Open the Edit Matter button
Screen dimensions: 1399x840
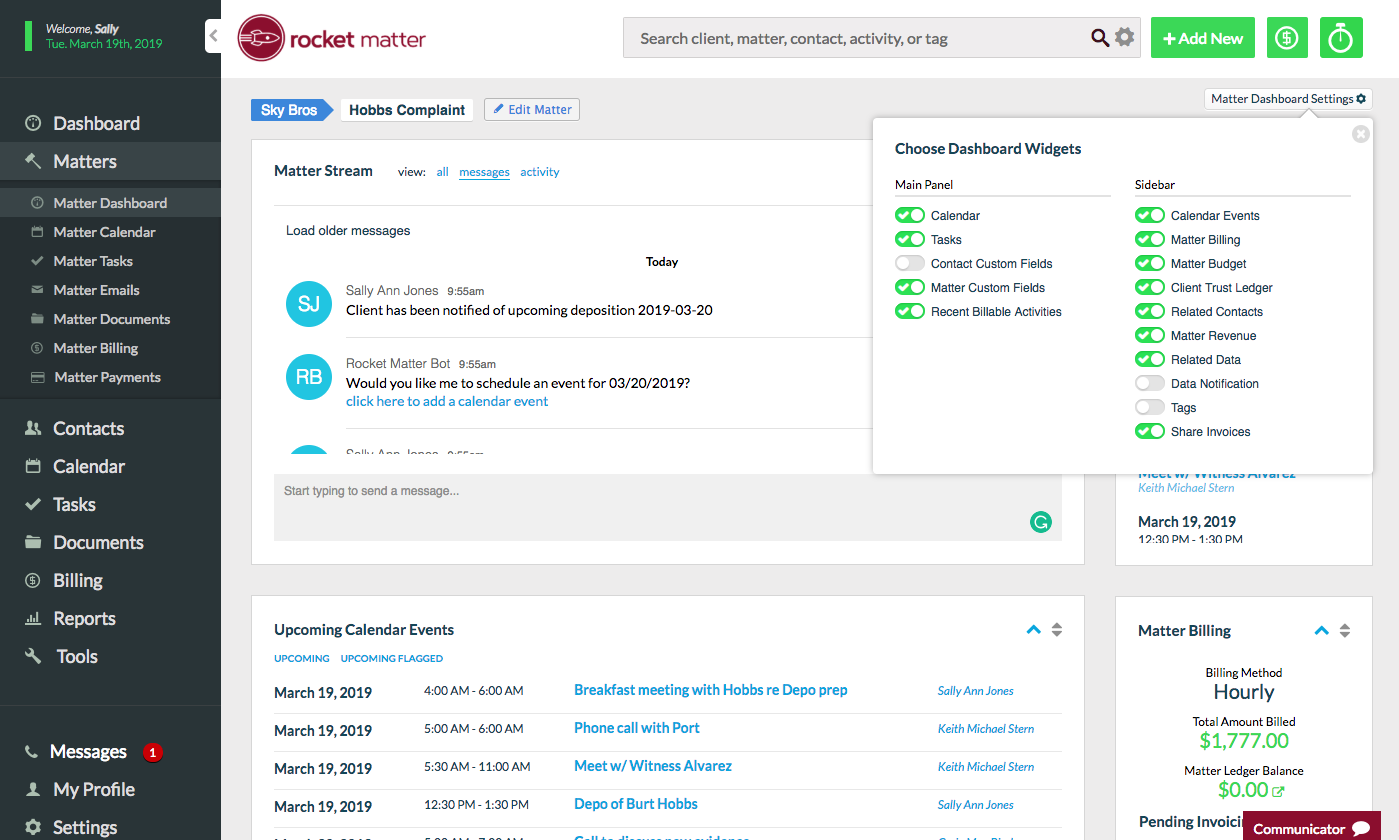click(x=531, y=109)
